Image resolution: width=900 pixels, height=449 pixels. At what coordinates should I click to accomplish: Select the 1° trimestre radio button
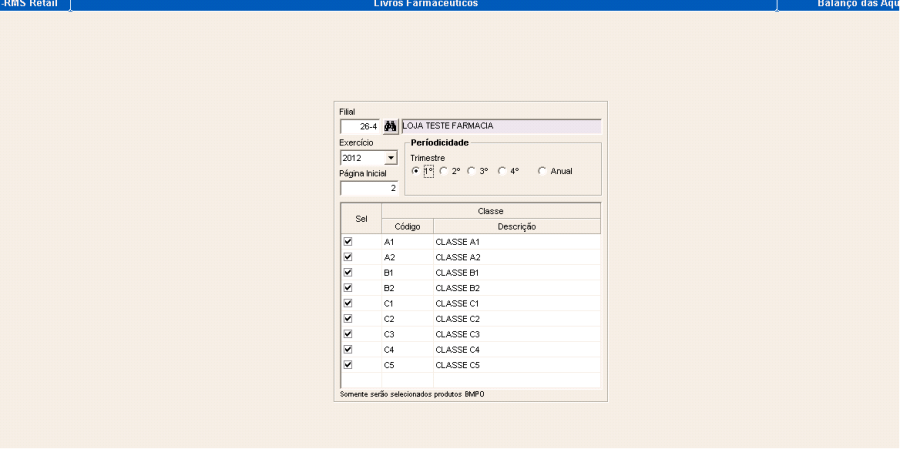click(x=416, y=171)
